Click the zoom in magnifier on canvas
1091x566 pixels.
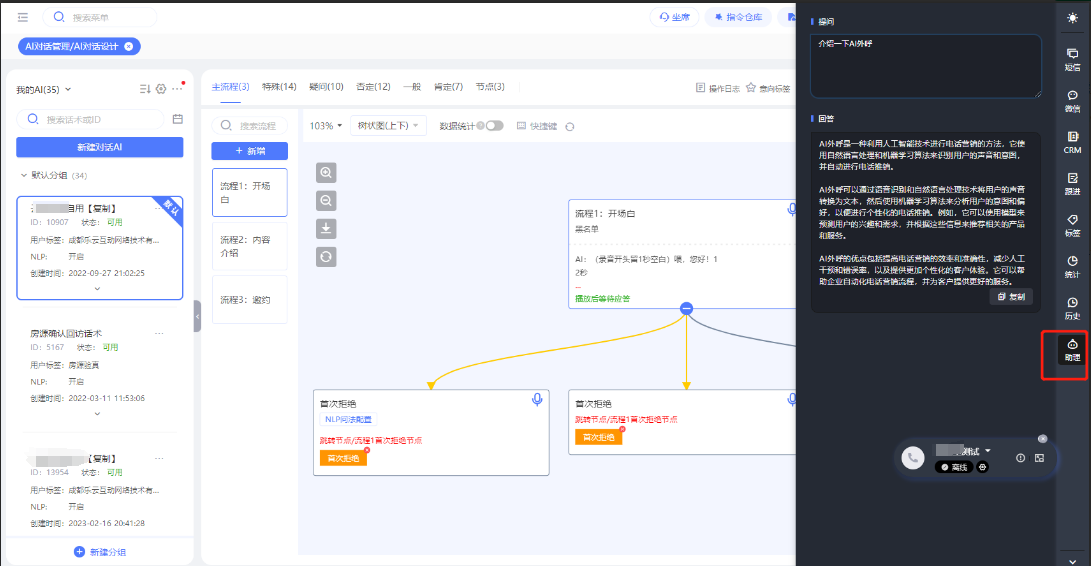click(326, 173)
